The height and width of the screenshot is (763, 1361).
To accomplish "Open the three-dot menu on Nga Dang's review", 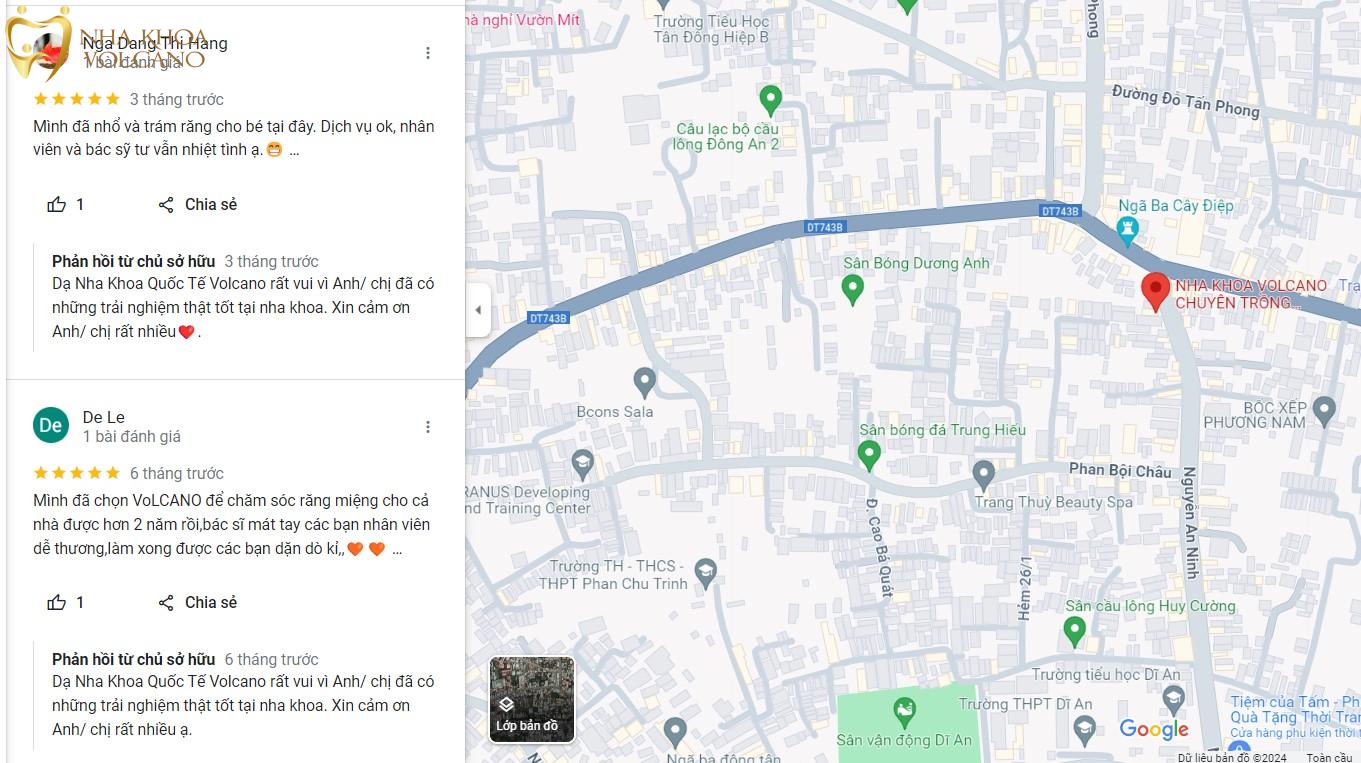I will point(428,53).
